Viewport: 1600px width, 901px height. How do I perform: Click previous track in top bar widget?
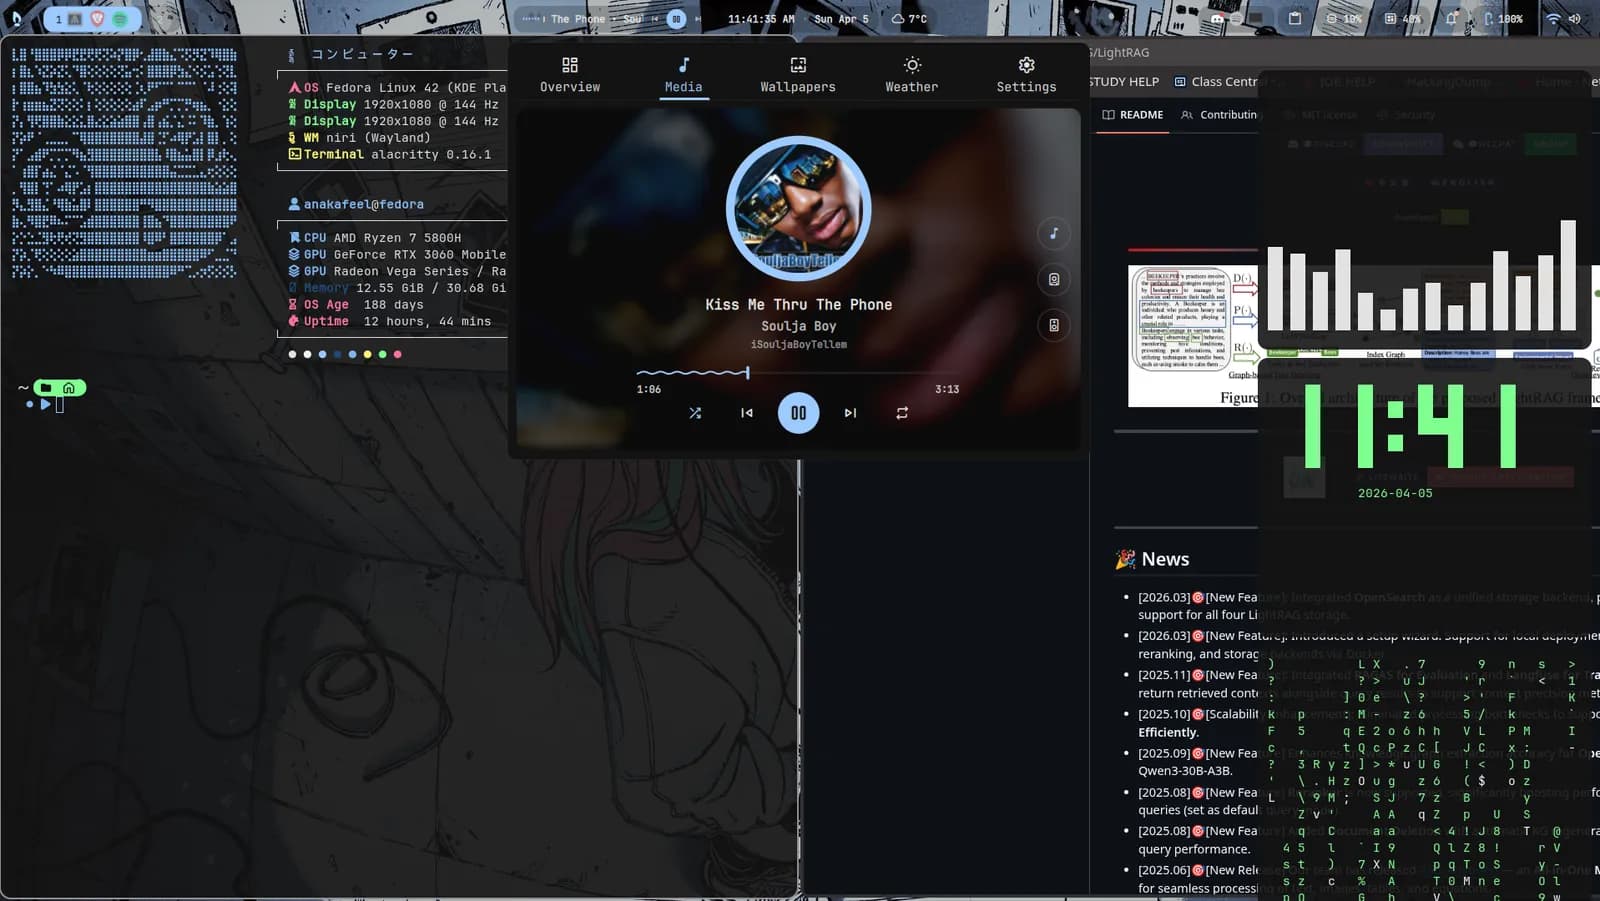tap(656, 18)
